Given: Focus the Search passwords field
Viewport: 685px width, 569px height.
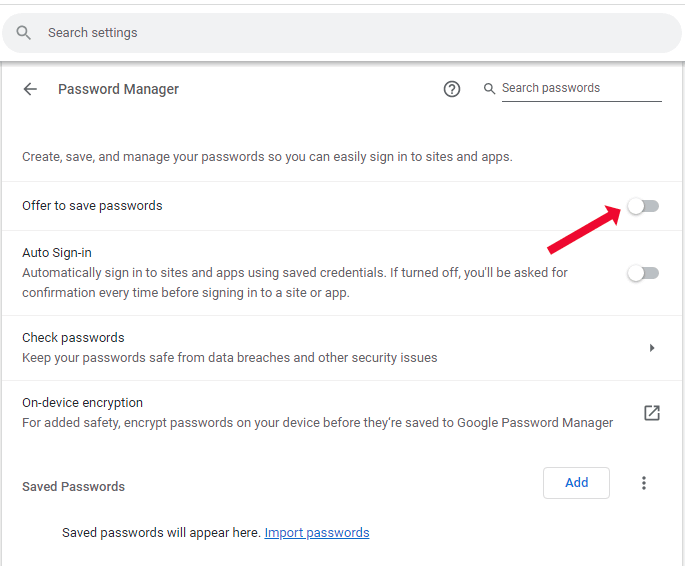Looking at the screenshot, I should pyautogui.click(x=580, y=89).
